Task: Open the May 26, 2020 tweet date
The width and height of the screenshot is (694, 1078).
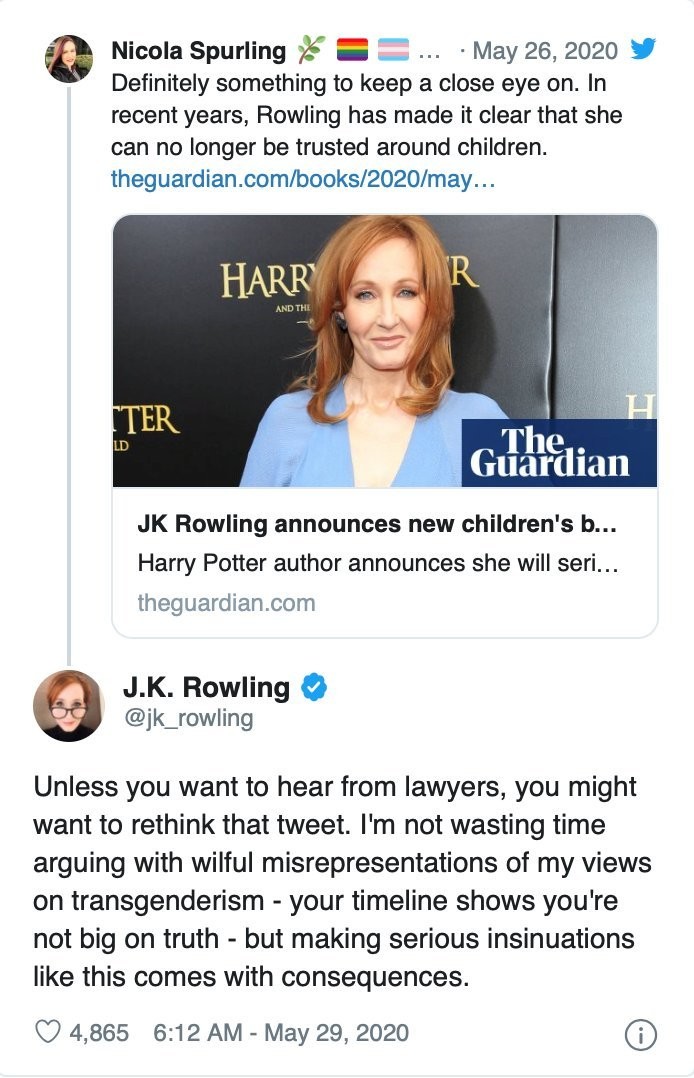Action: pyautogui.click(x=545, y=49)
